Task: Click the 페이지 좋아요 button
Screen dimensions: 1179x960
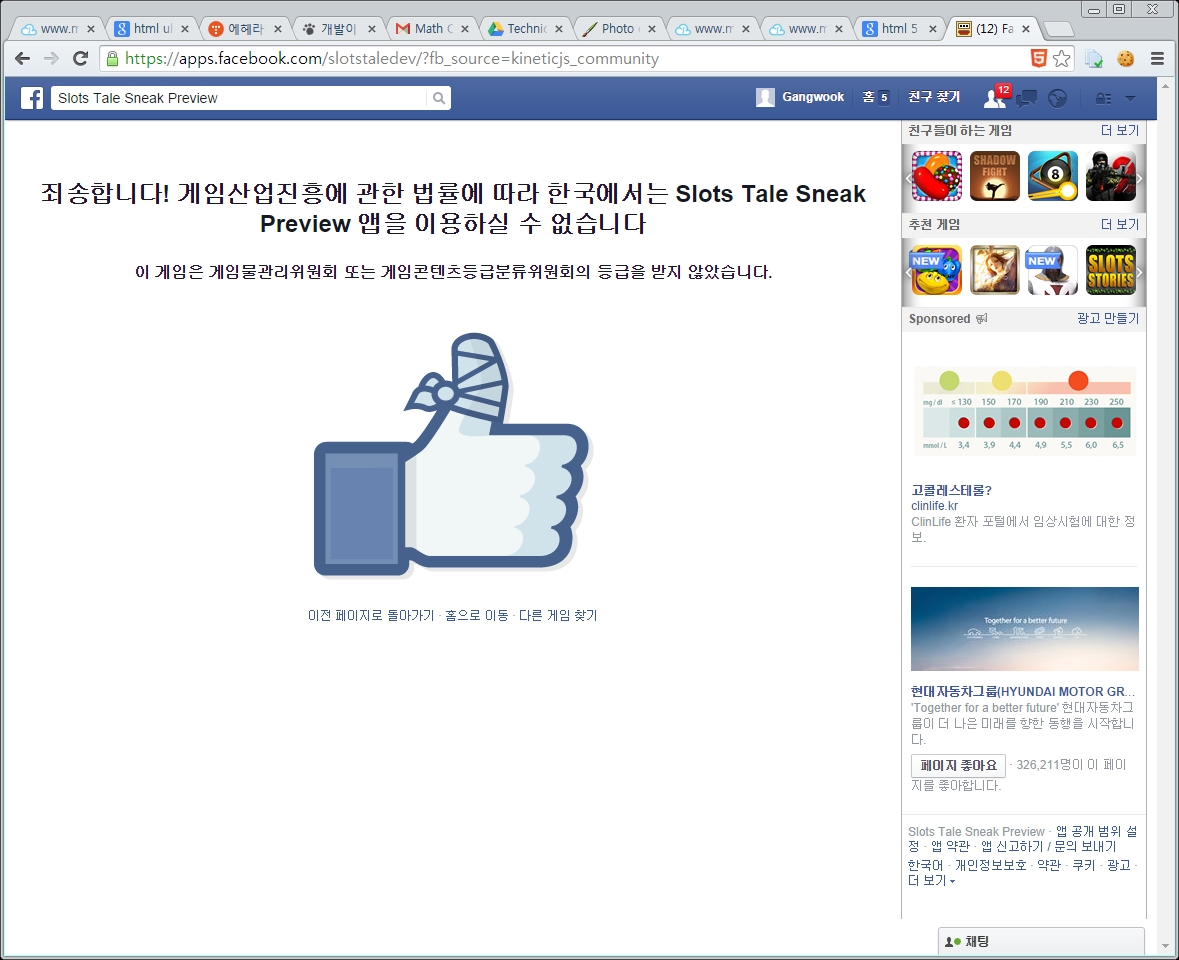Action: (x=958, y=765)
